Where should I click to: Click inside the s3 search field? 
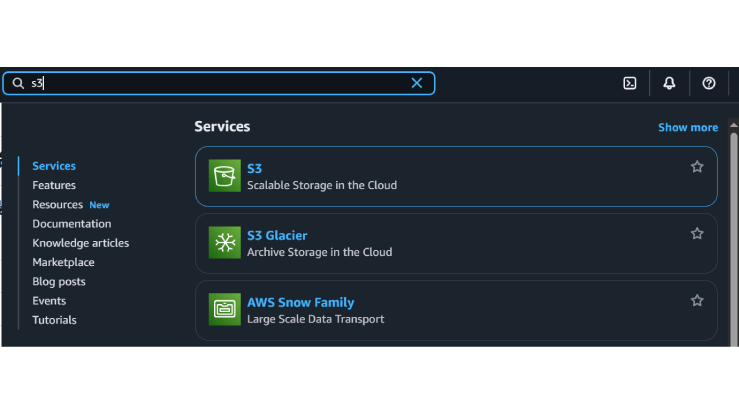(x=220, y=83)
